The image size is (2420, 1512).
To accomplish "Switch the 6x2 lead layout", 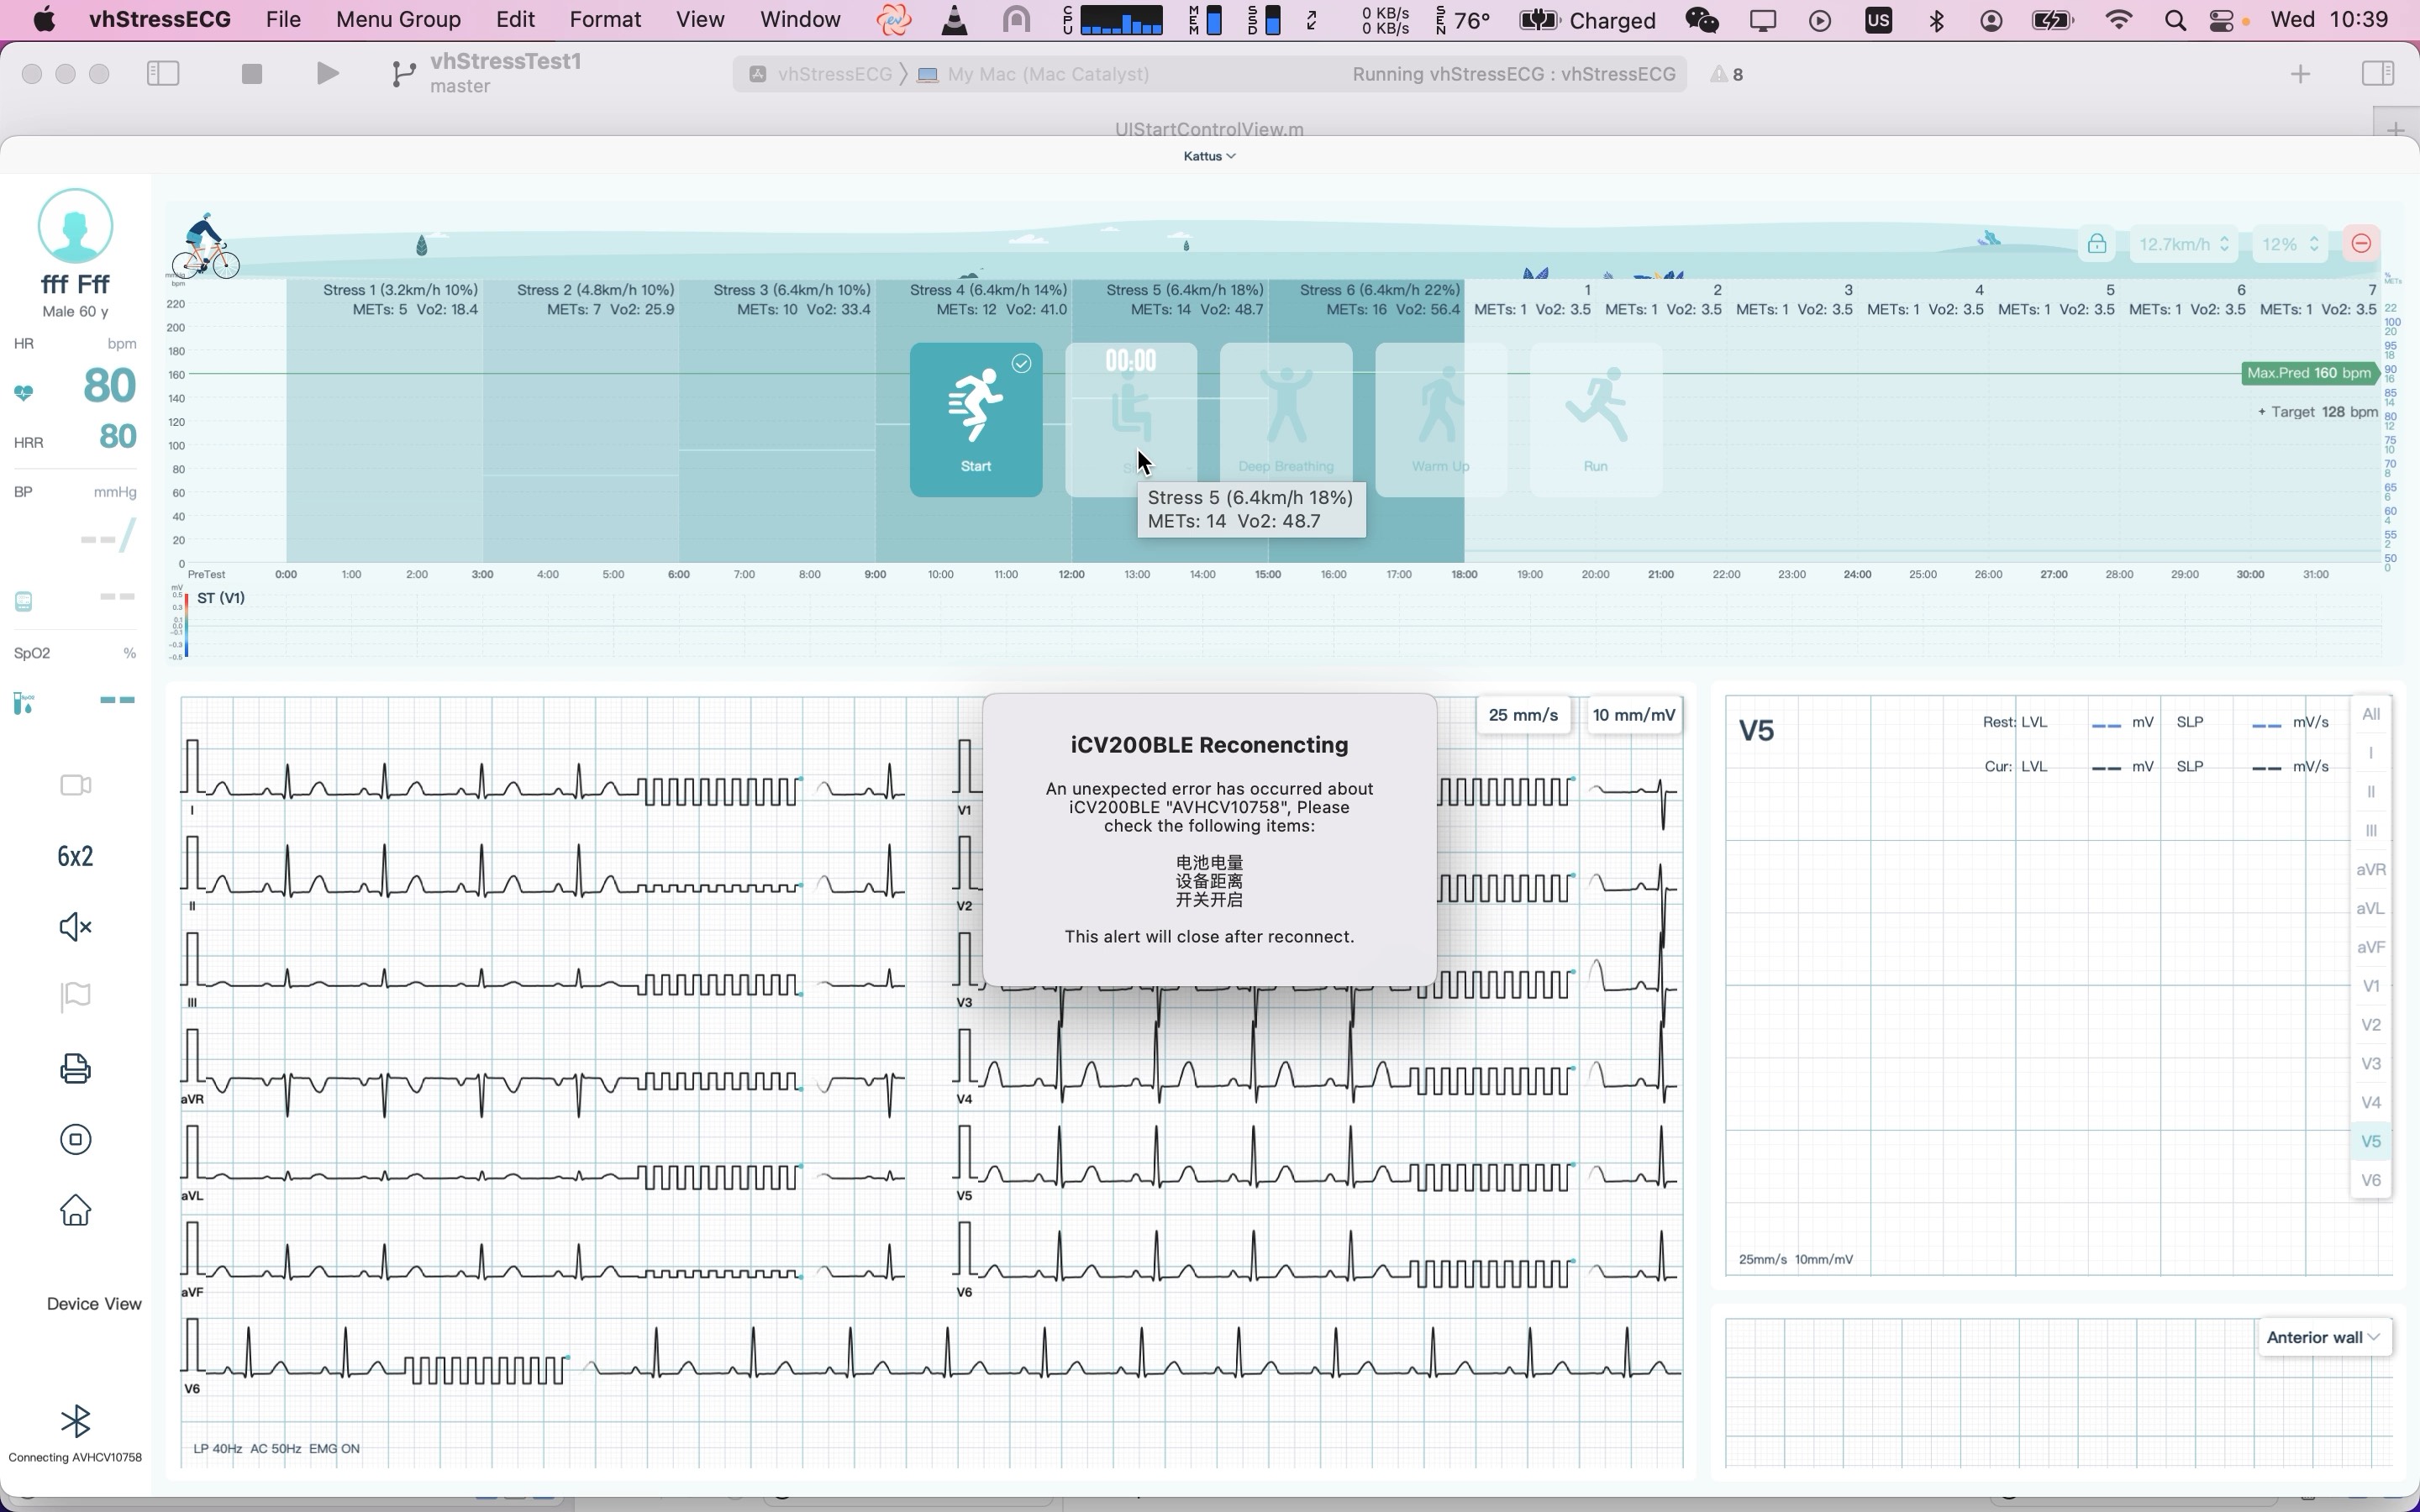I will coord(76,856).
